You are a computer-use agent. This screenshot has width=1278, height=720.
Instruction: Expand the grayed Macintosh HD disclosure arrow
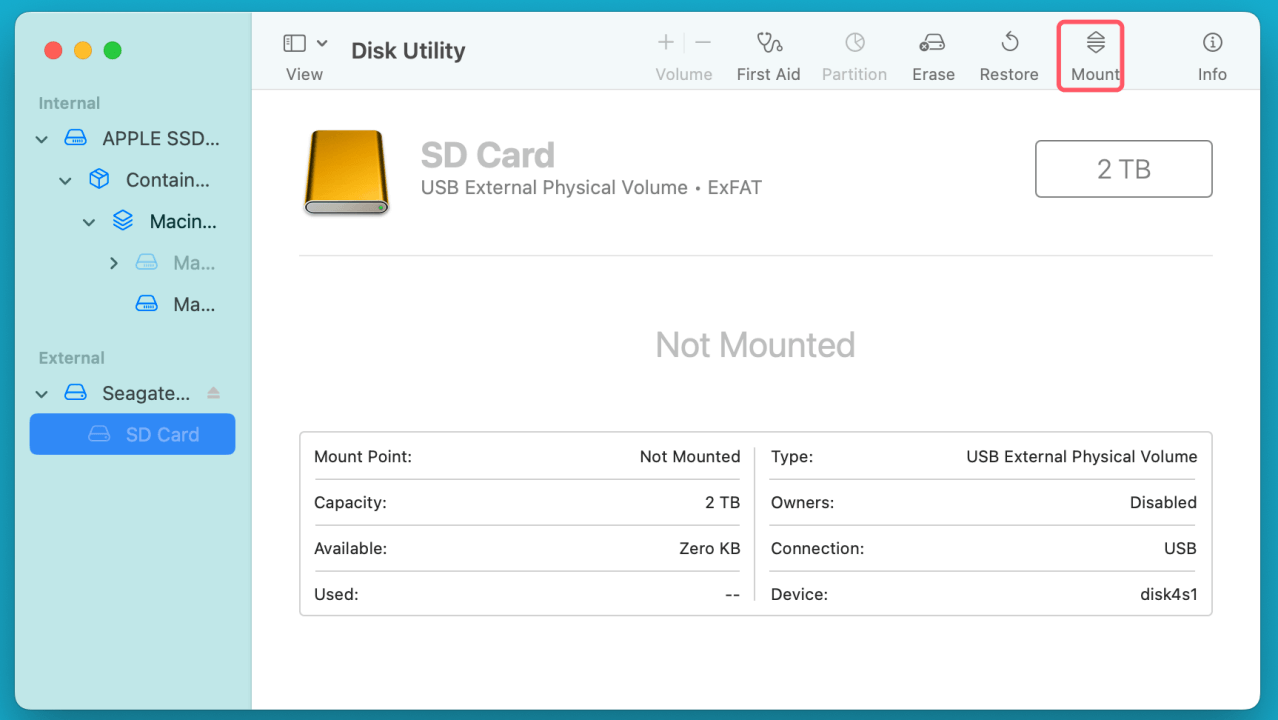point(113,262)
